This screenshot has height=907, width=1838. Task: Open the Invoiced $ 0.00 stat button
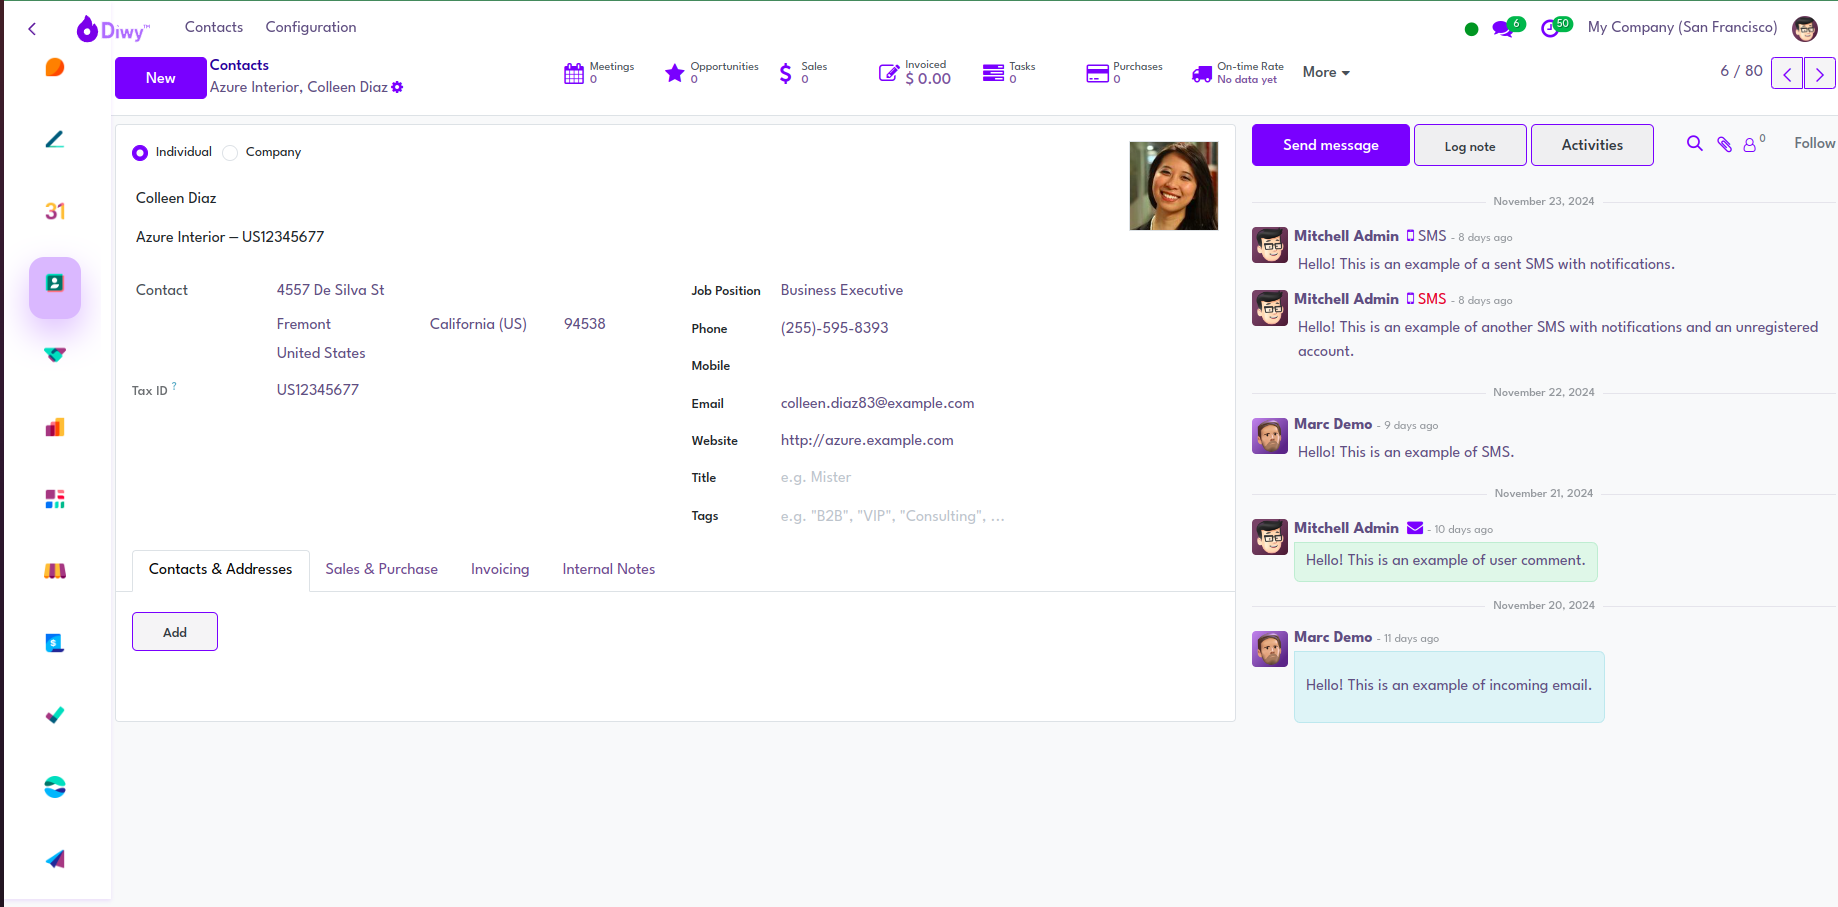coord(915,73)
